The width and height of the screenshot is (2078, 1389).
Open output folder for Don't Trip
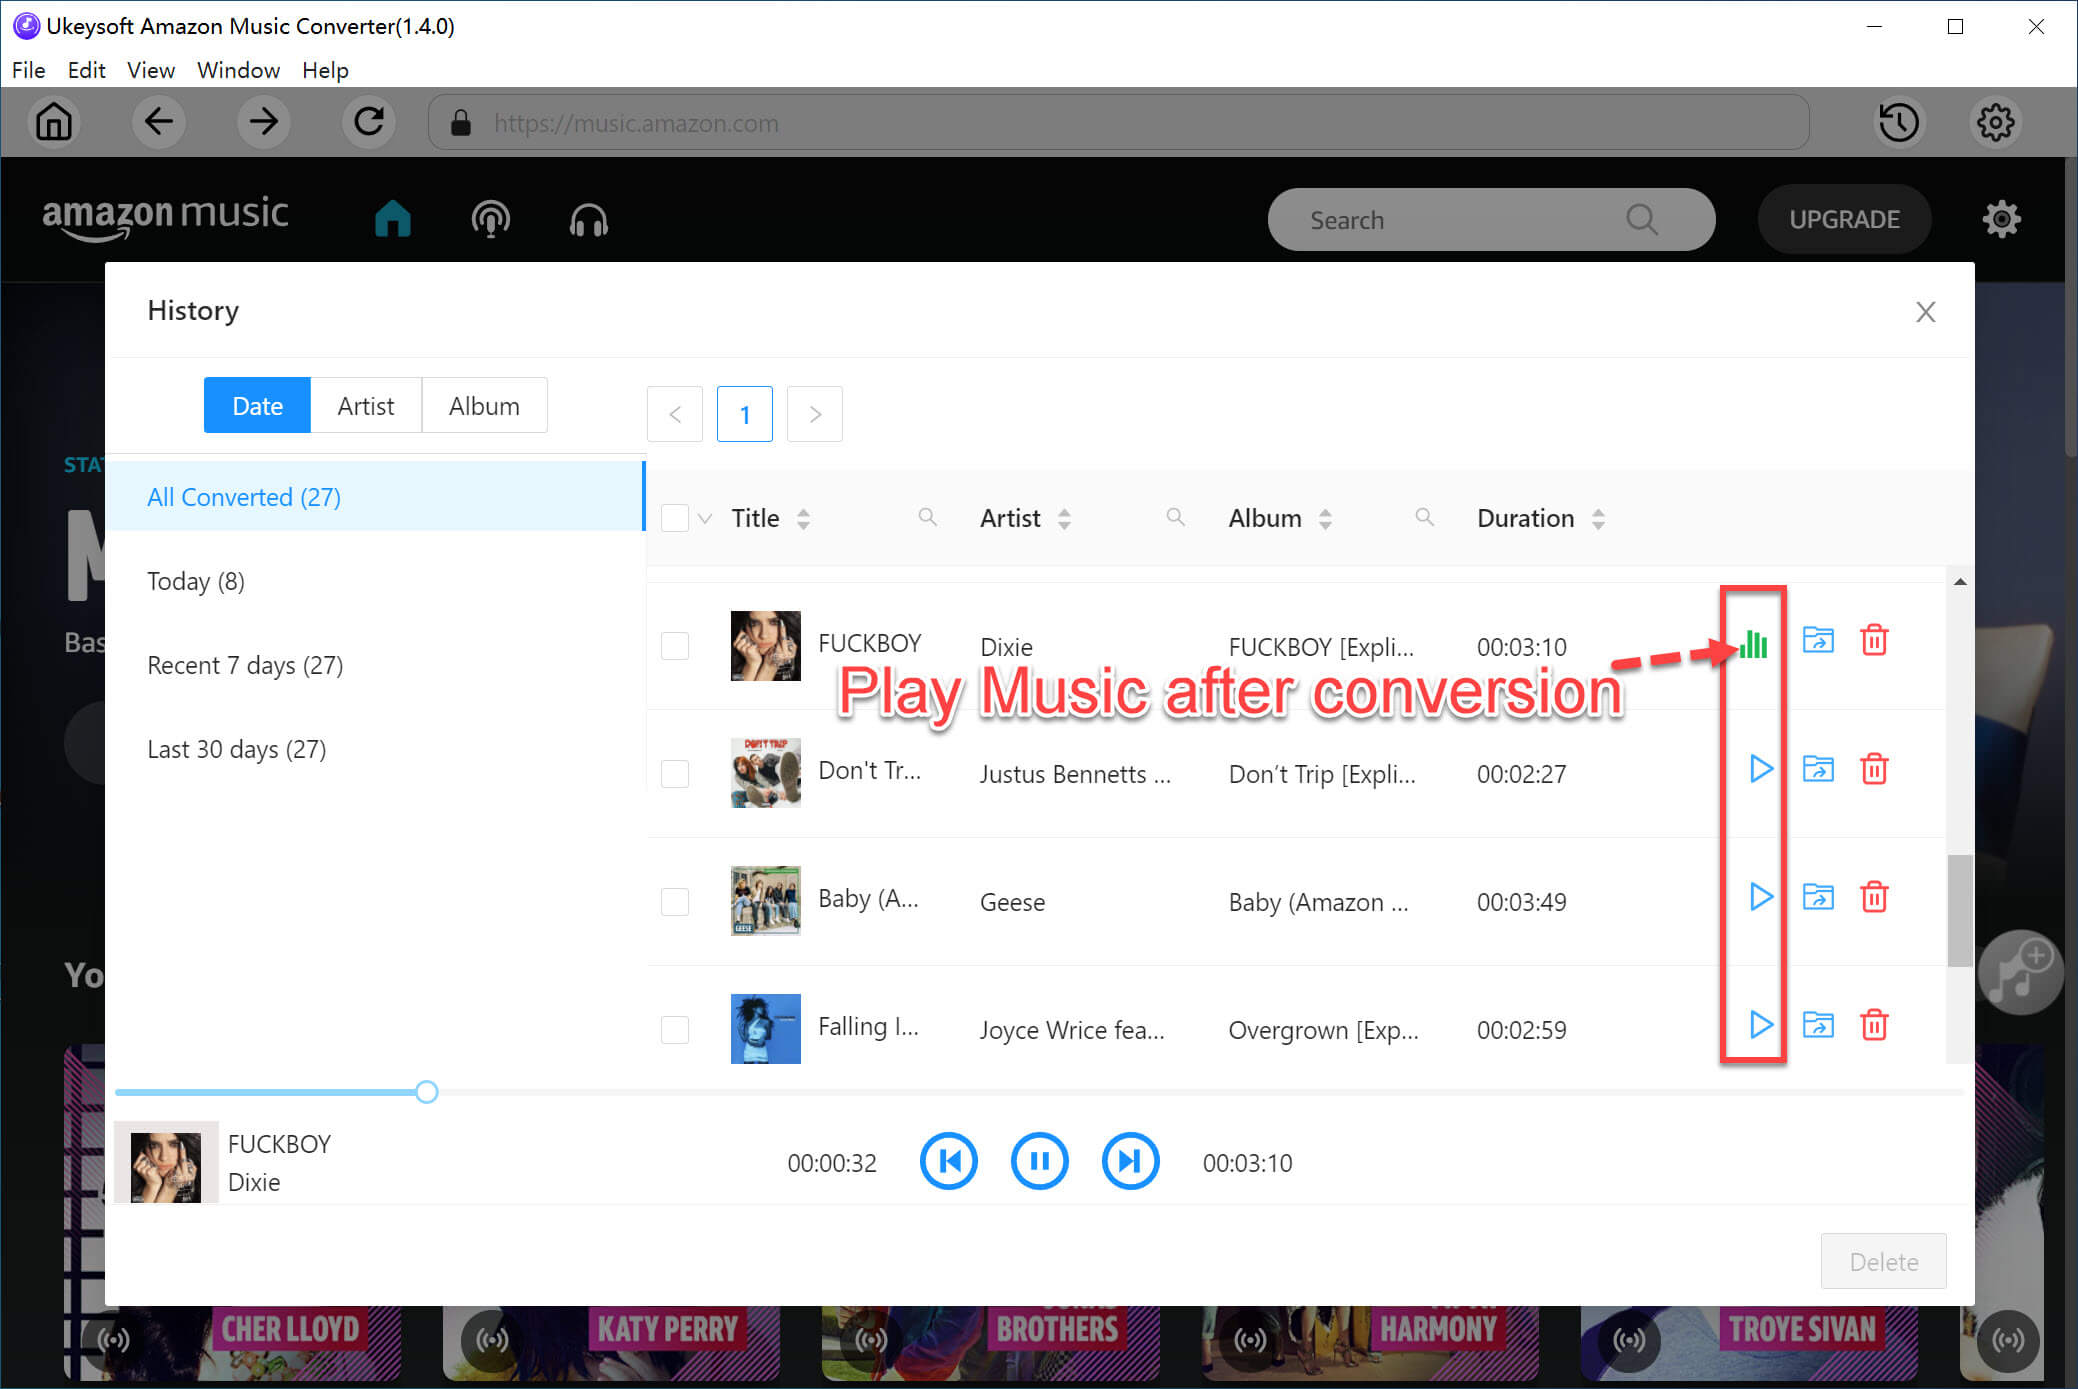coord(1818,769)
